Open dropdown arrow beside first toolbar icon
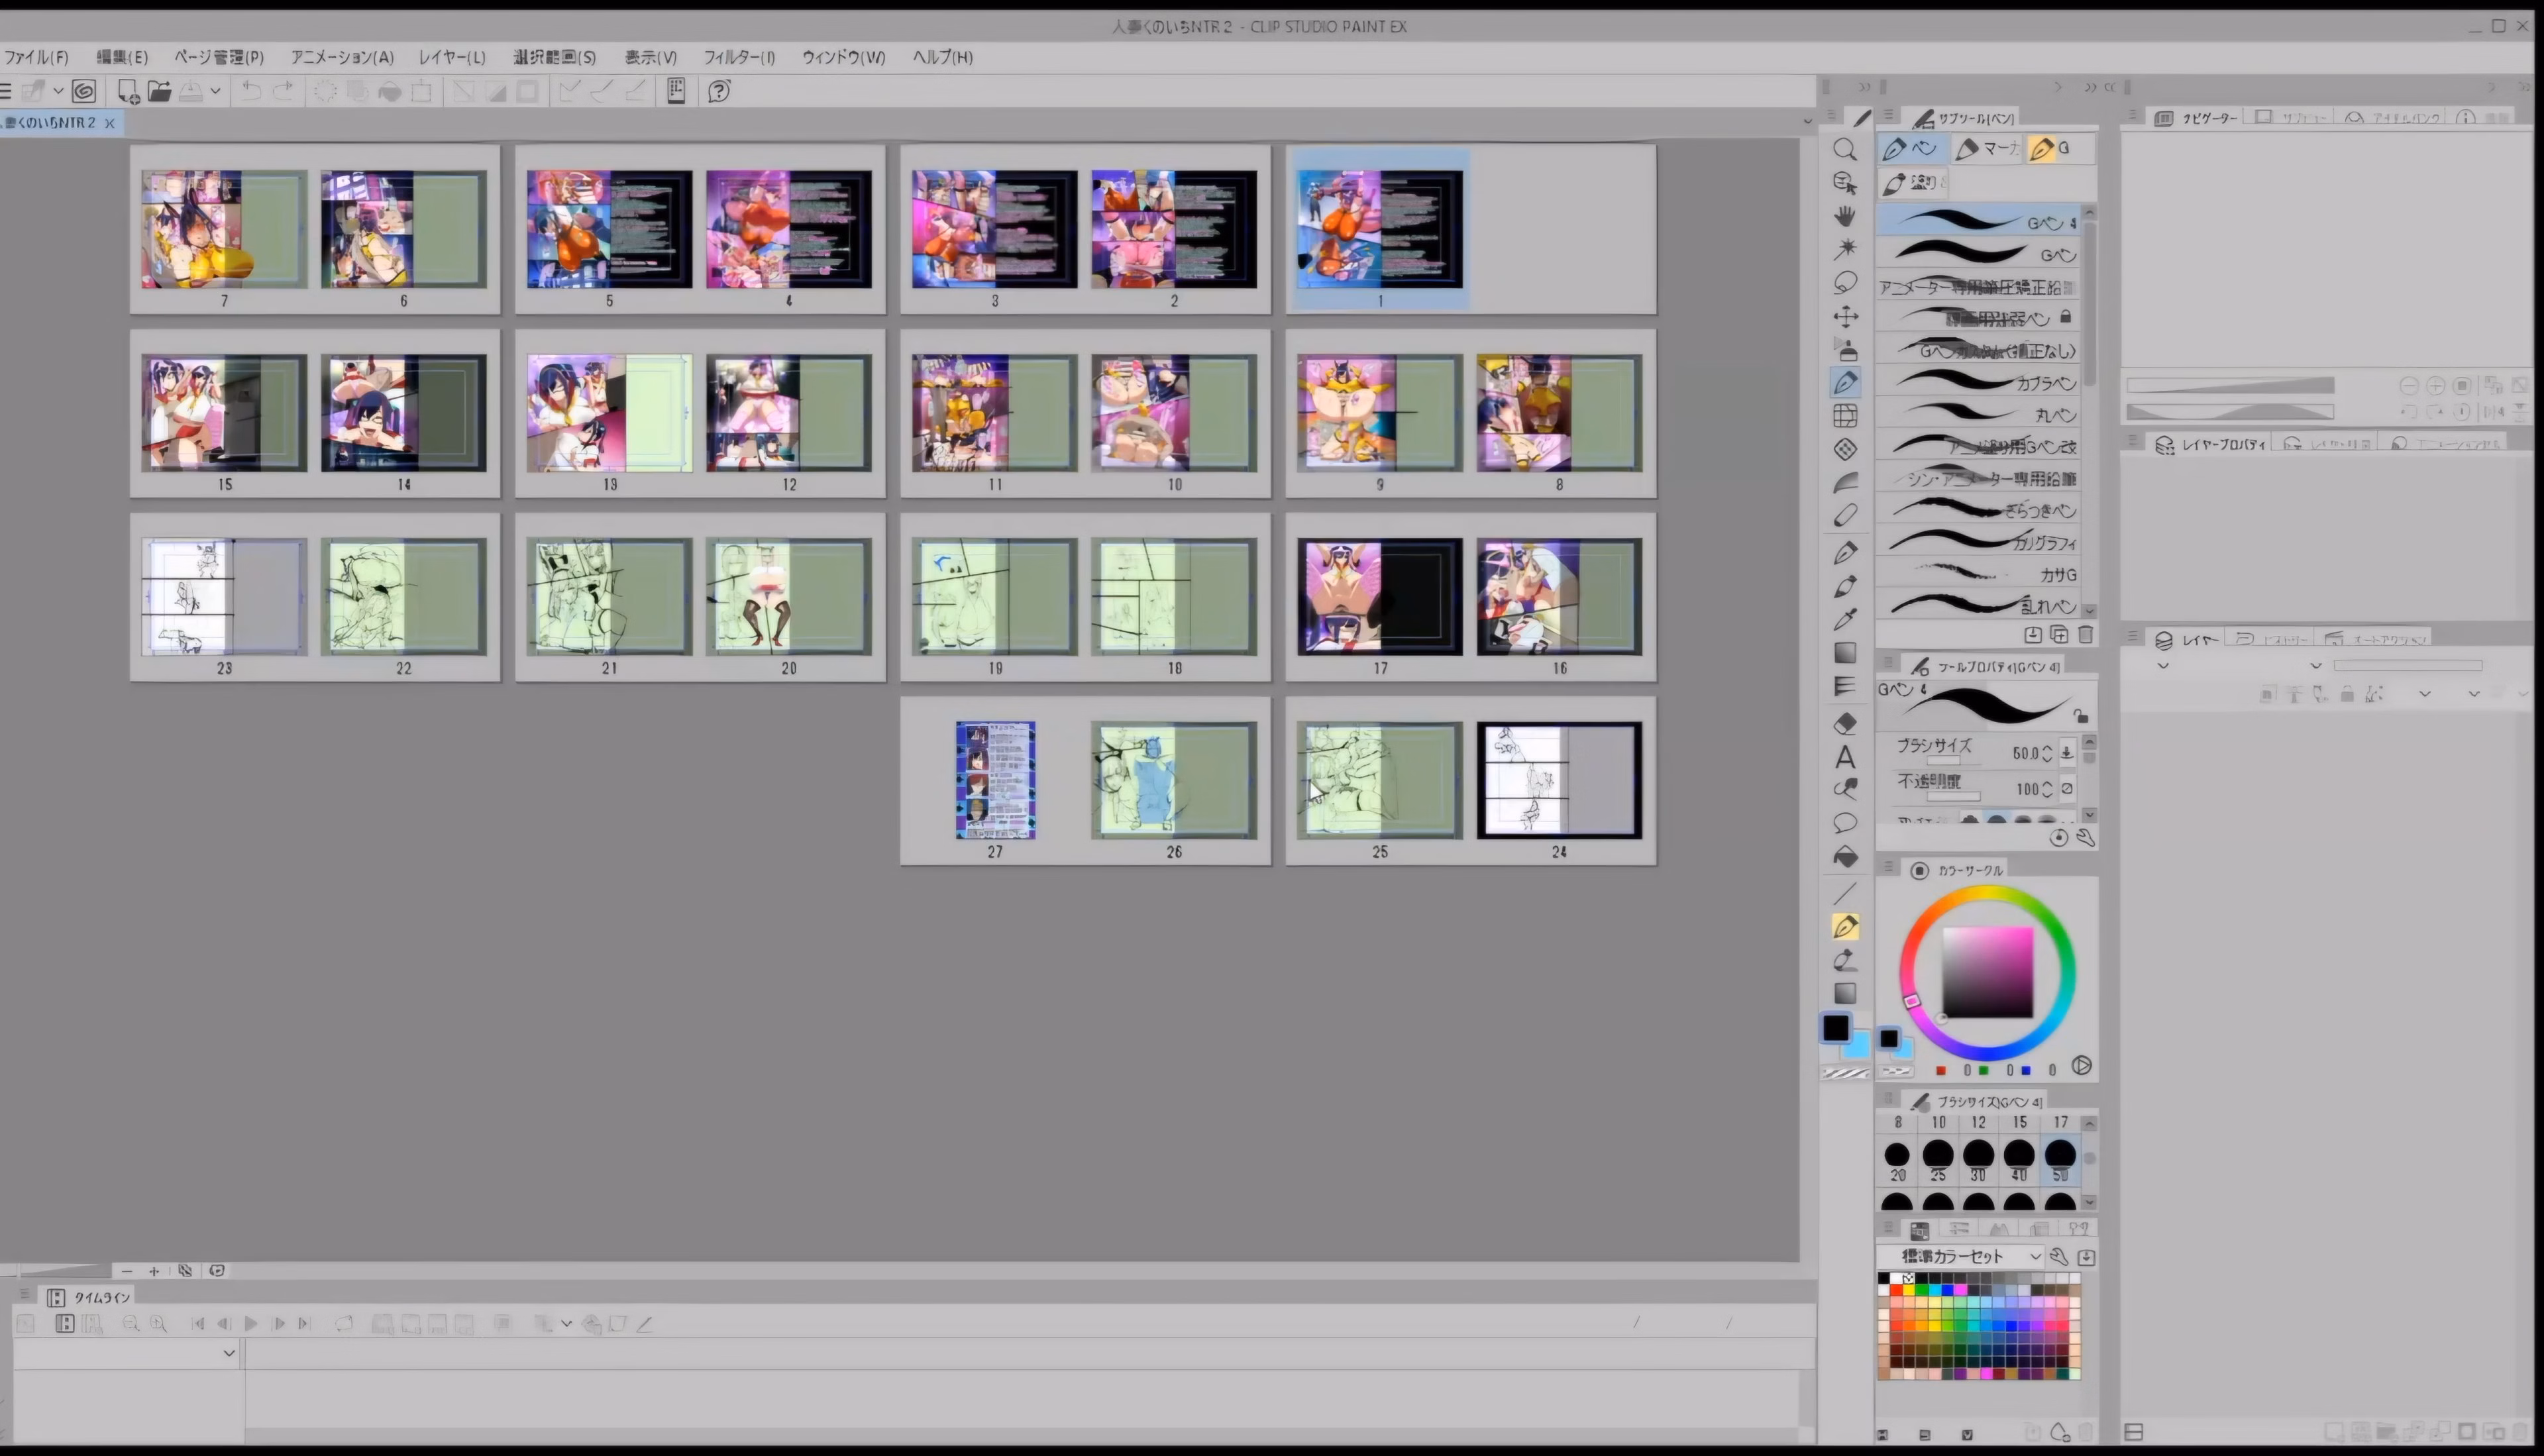 click(58, 92)
